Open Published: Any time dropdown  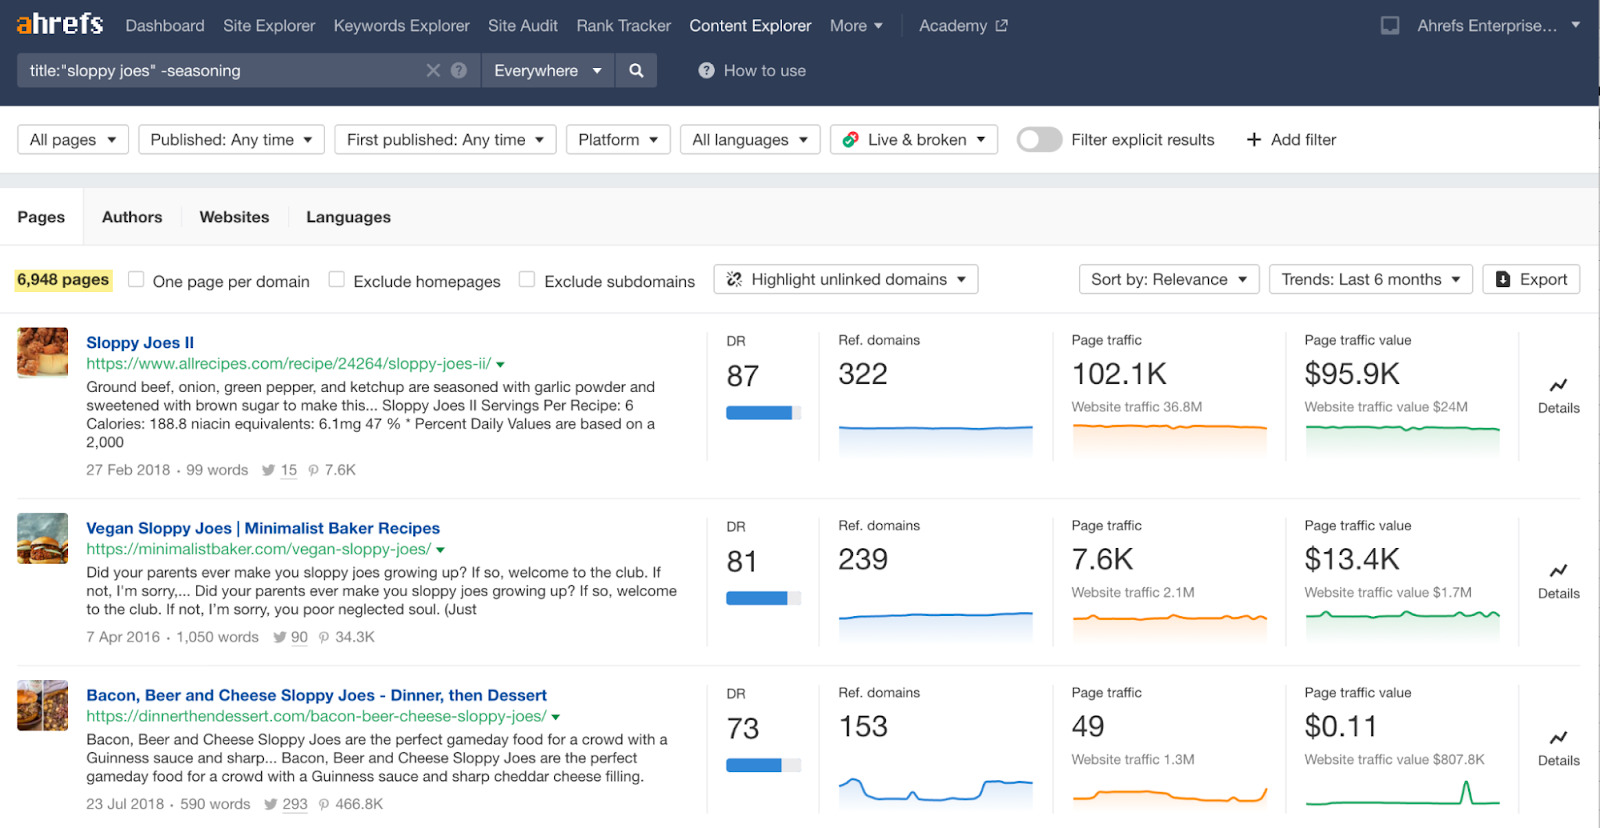click(x=232, y=140)
